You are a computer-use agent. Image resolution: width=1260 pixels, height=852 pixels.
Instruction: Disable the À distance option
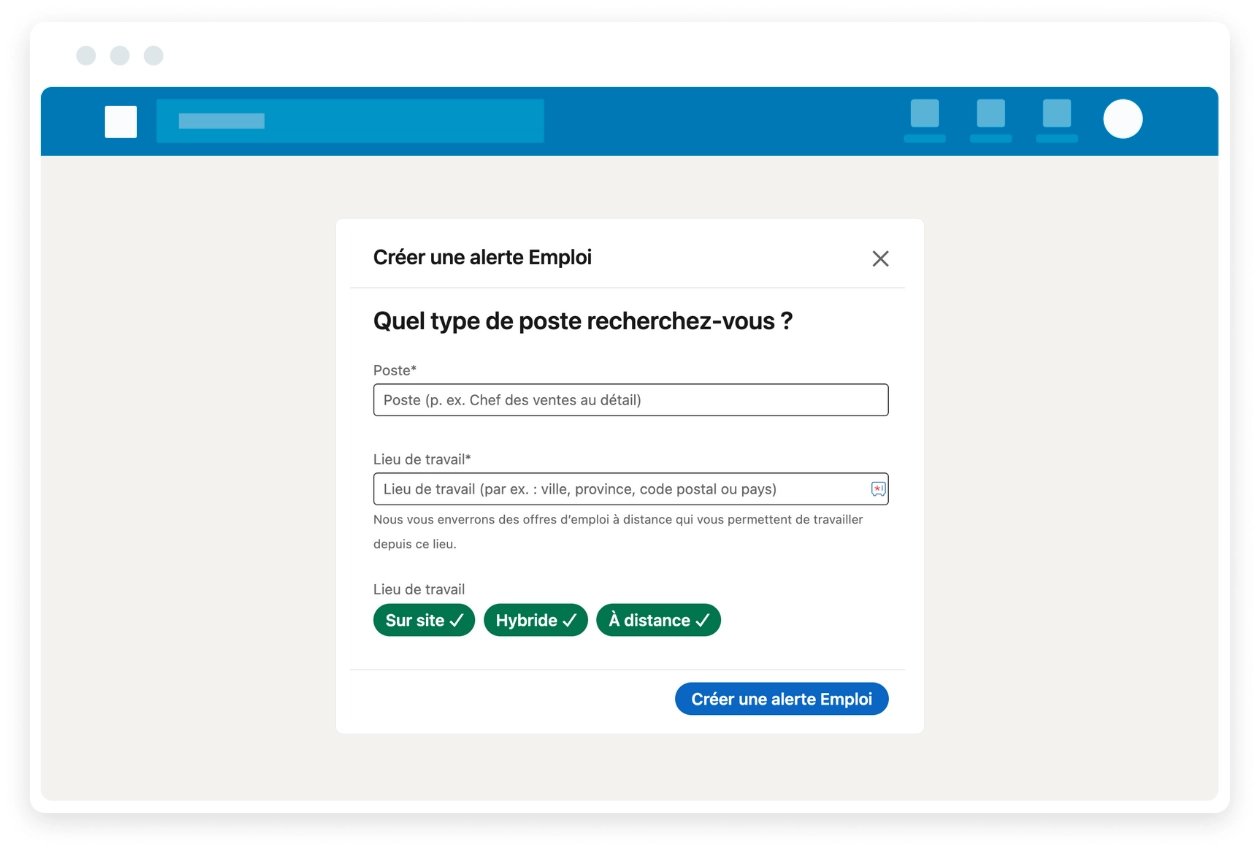658,620
